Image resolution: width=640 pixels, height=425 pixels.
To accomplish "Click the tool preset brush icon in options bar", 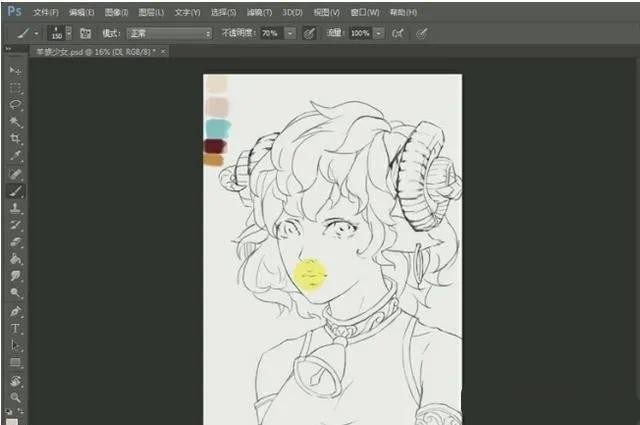I will point(24,33).
